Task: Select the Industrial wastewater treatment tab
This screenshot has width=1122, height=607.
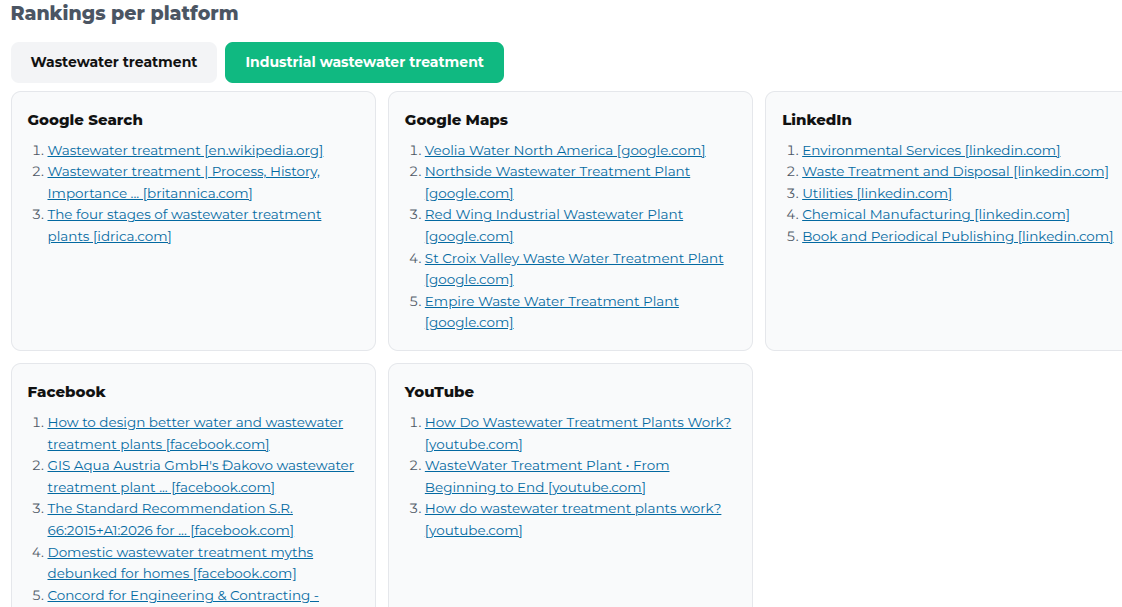Action: click(364, 62)
